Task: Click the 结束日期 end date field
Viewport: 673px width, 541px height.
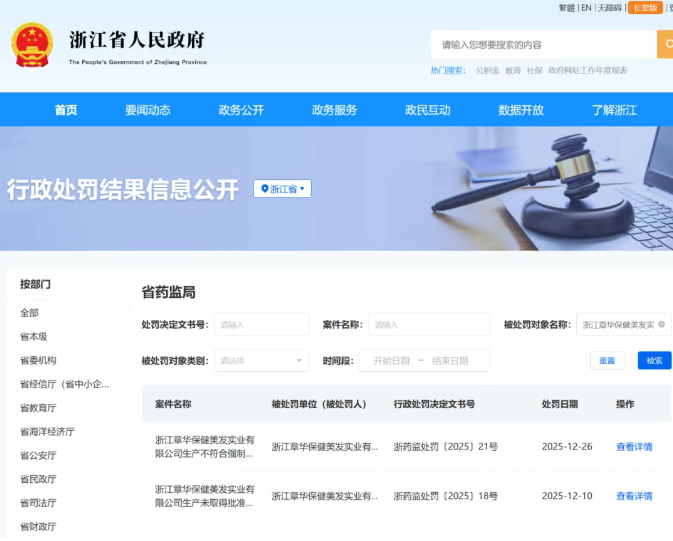Action: pyautogui.click(x=450, y=361)
